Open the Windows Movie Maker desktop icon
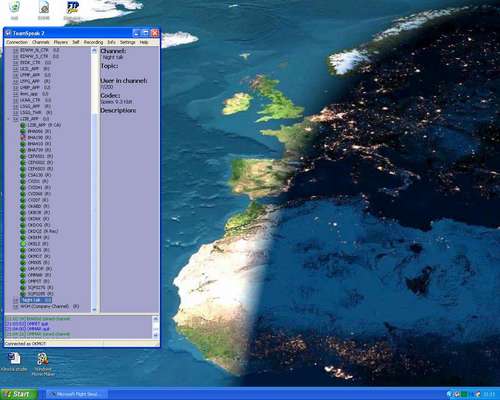 (x=43, y=364)
